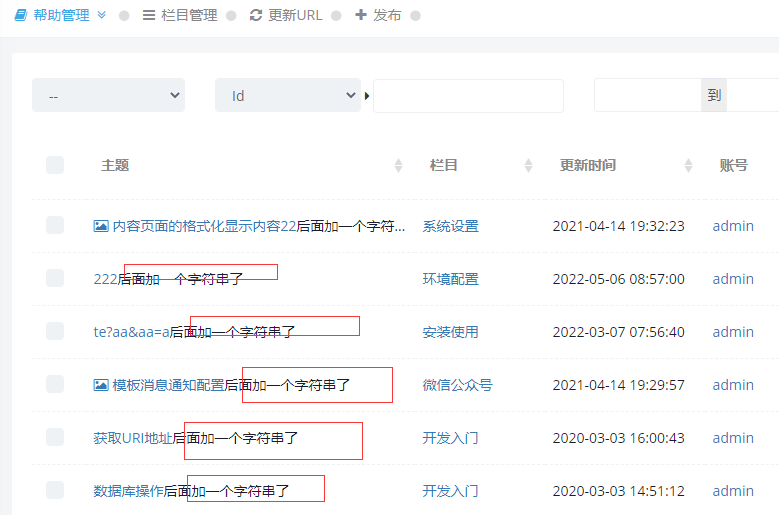Screen dimensions: 779x515
Task: Check the 模板消息通知配置 row checkbox
Action: click(55, 384)
